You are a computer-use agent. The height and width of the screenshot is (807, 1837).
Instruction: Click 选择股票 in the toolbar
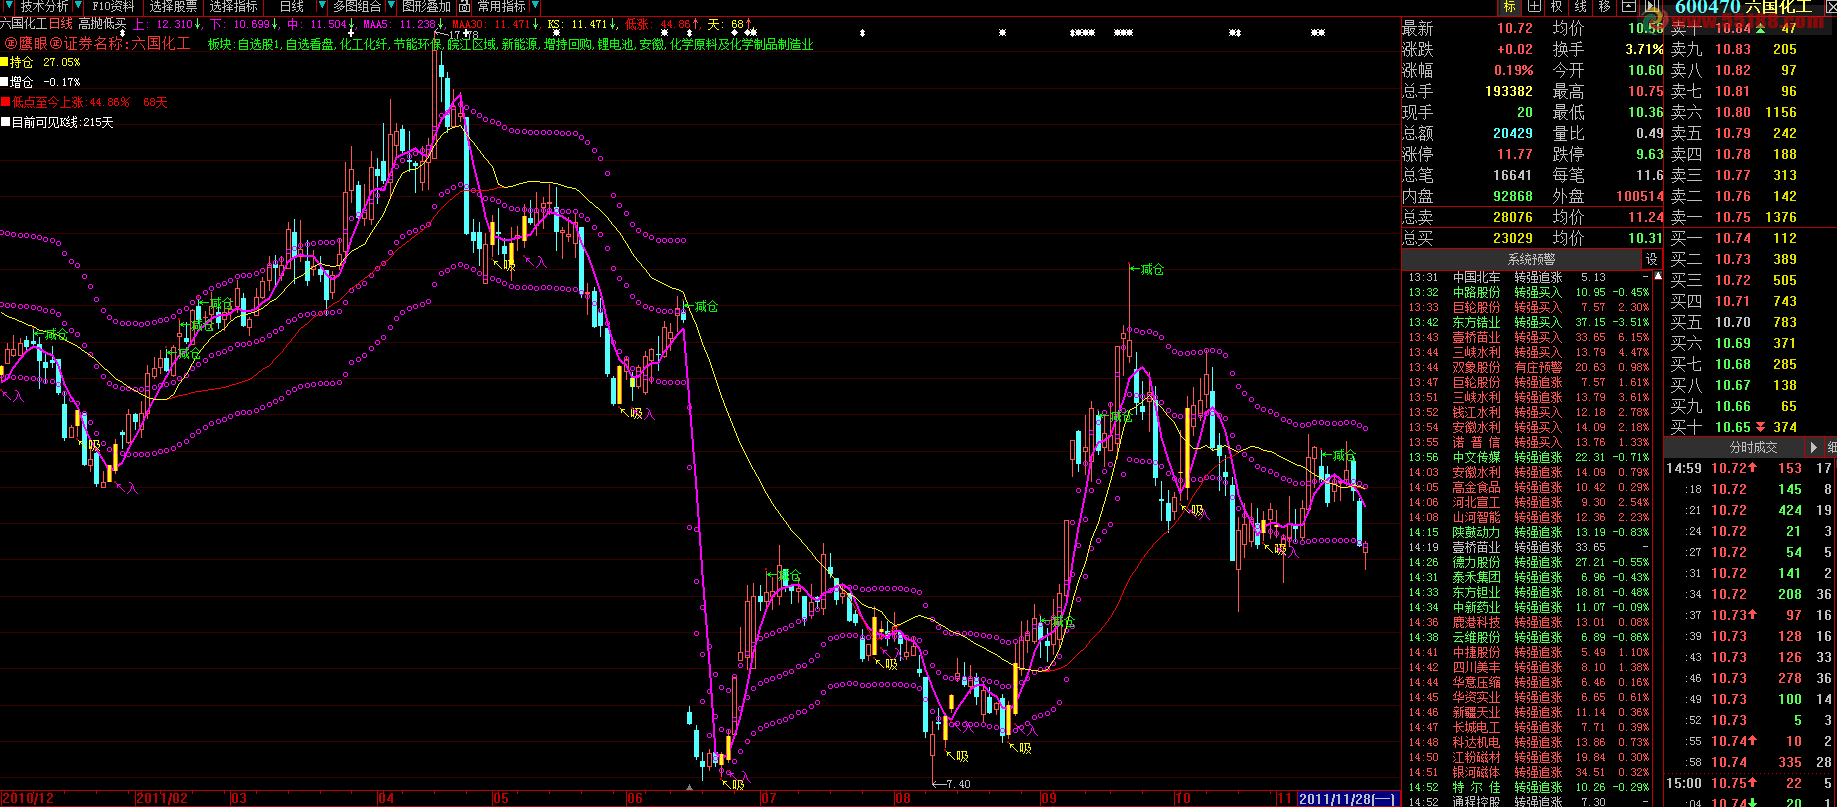click(174, 7)
